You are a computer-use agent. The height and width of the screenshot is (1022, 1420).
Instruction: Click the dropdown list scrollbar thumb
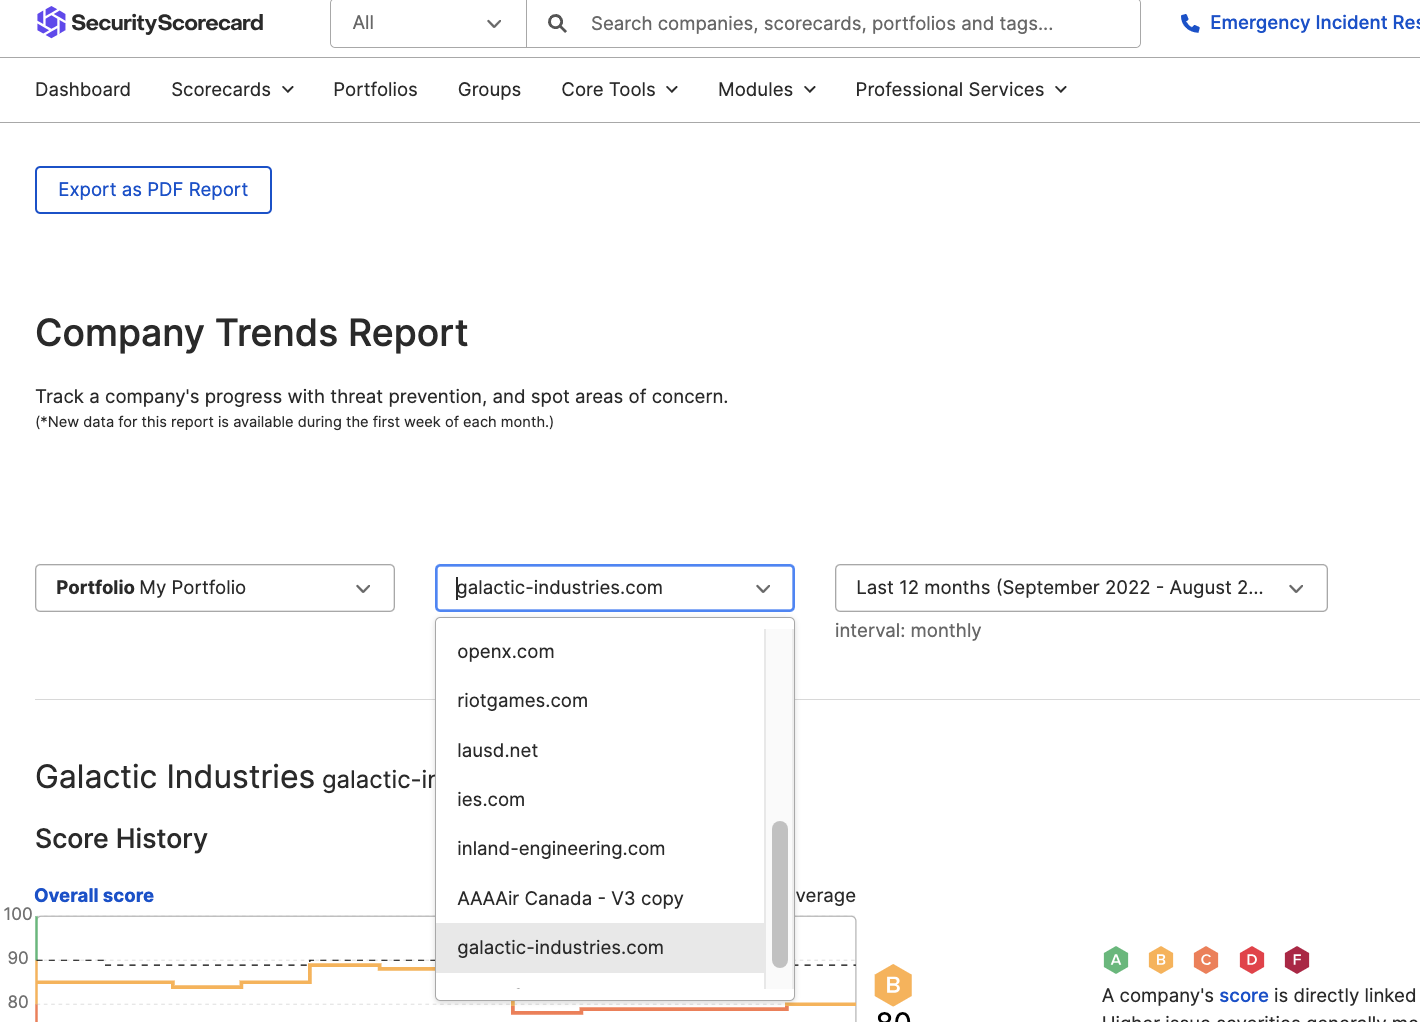(x=780, y=894)
